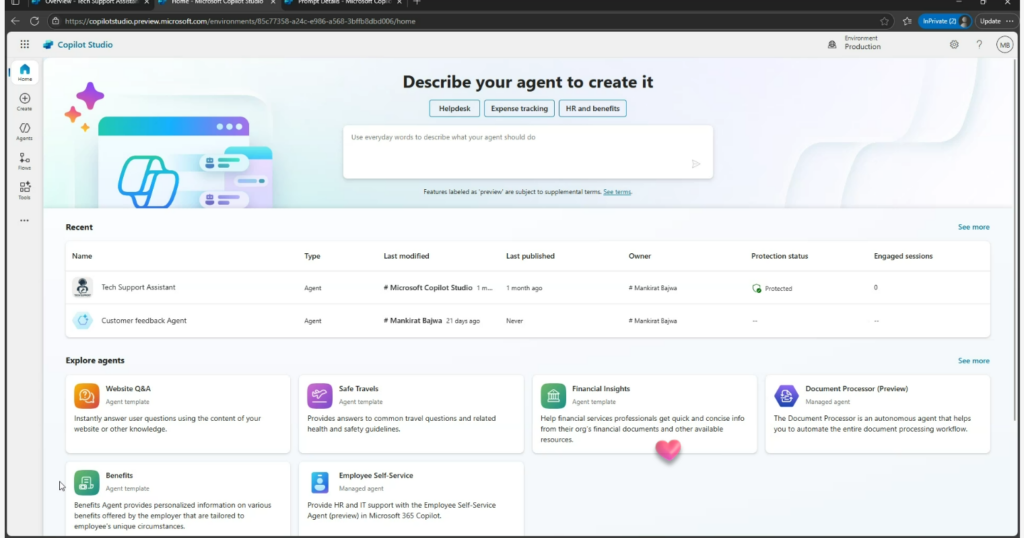Switch to Prompt Details browser tab

pyautogui.click(x=344, y=3)
